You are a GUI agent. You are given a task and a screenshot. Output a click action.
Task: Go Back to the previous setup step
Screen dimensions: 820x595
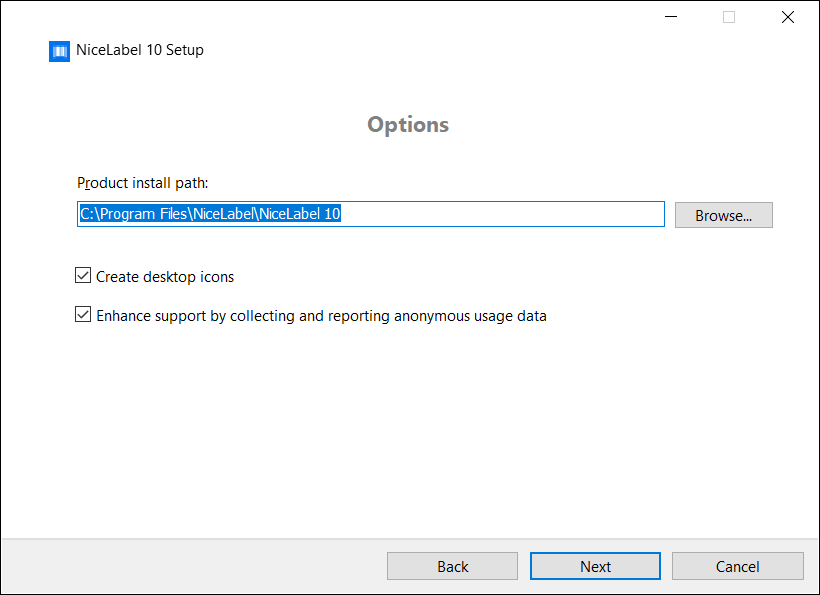point(452,566)
